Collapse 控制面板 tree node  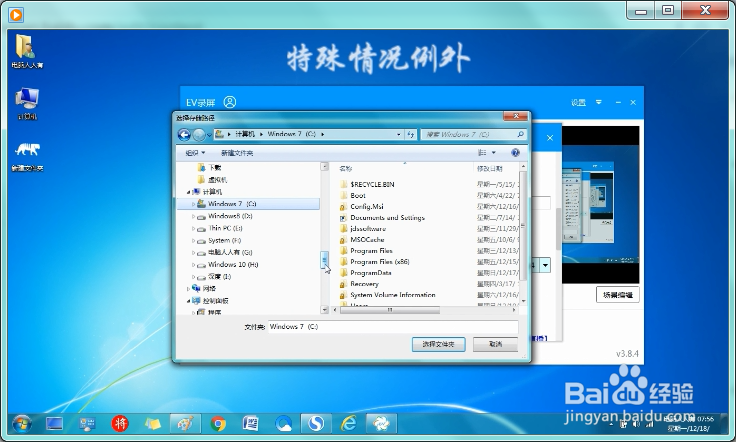[189, 301]
